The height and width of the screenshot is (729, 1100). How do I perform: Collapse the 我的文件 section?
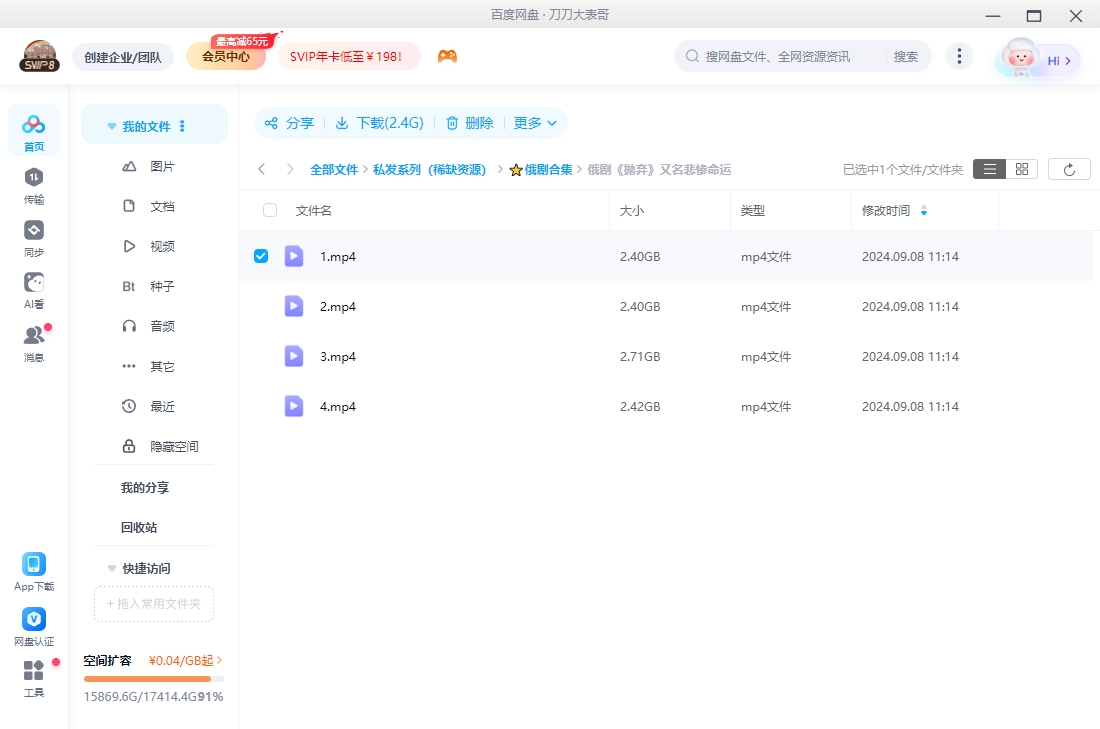click(111, 124)
